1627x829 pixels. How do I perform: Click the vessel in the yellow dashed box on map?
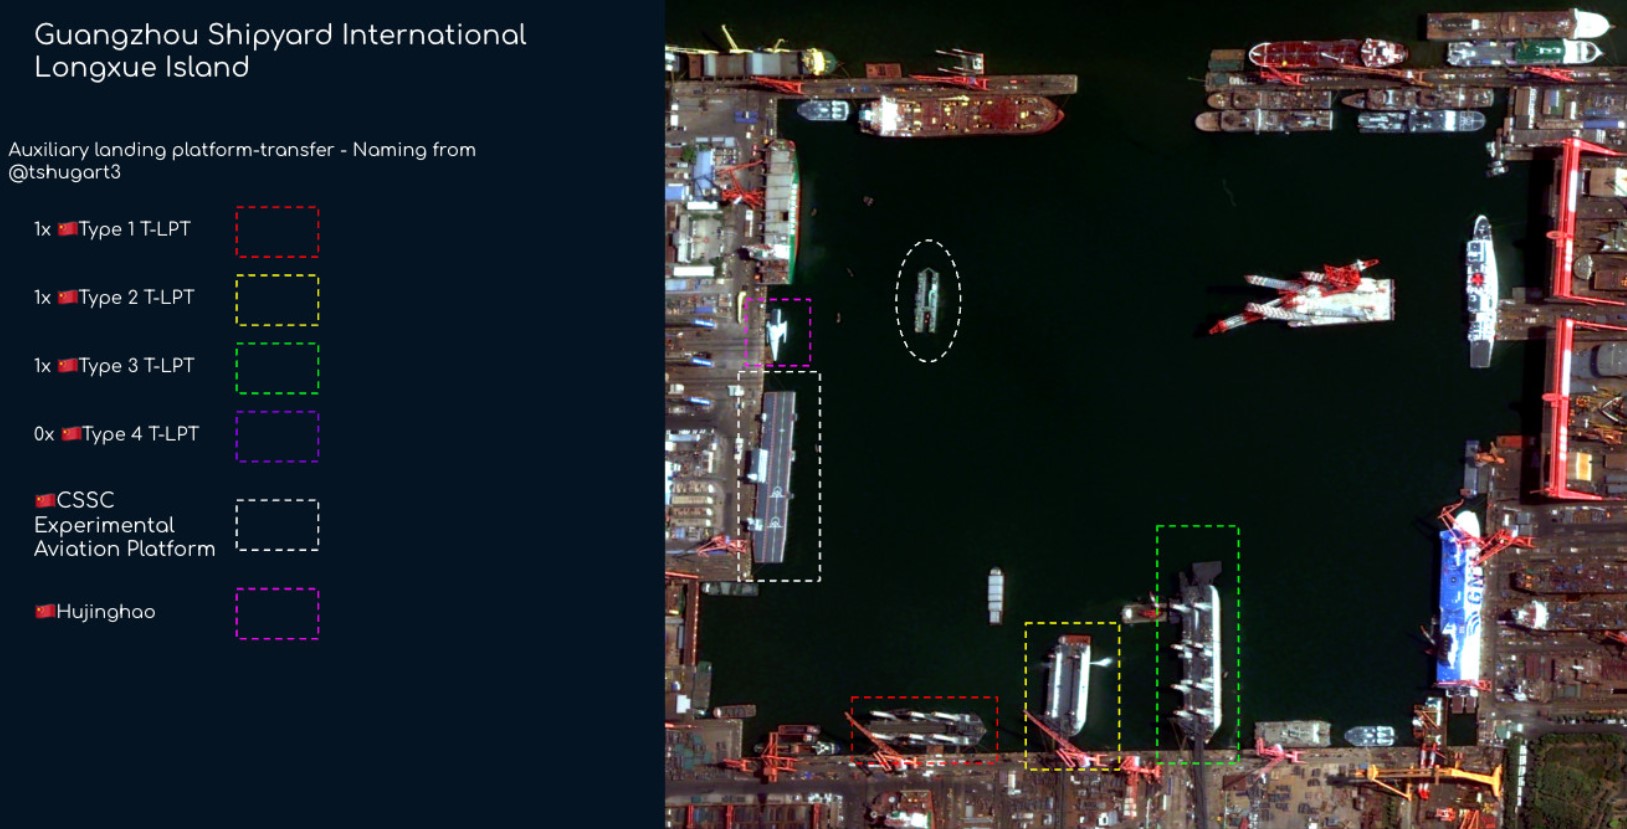point(1067,685)
